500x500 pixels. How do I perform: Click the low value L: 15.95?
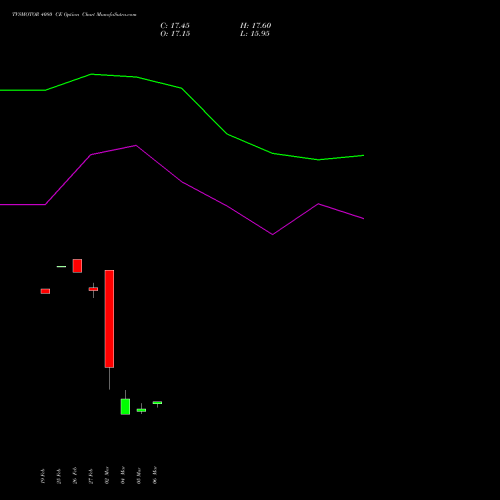[255, 34]
